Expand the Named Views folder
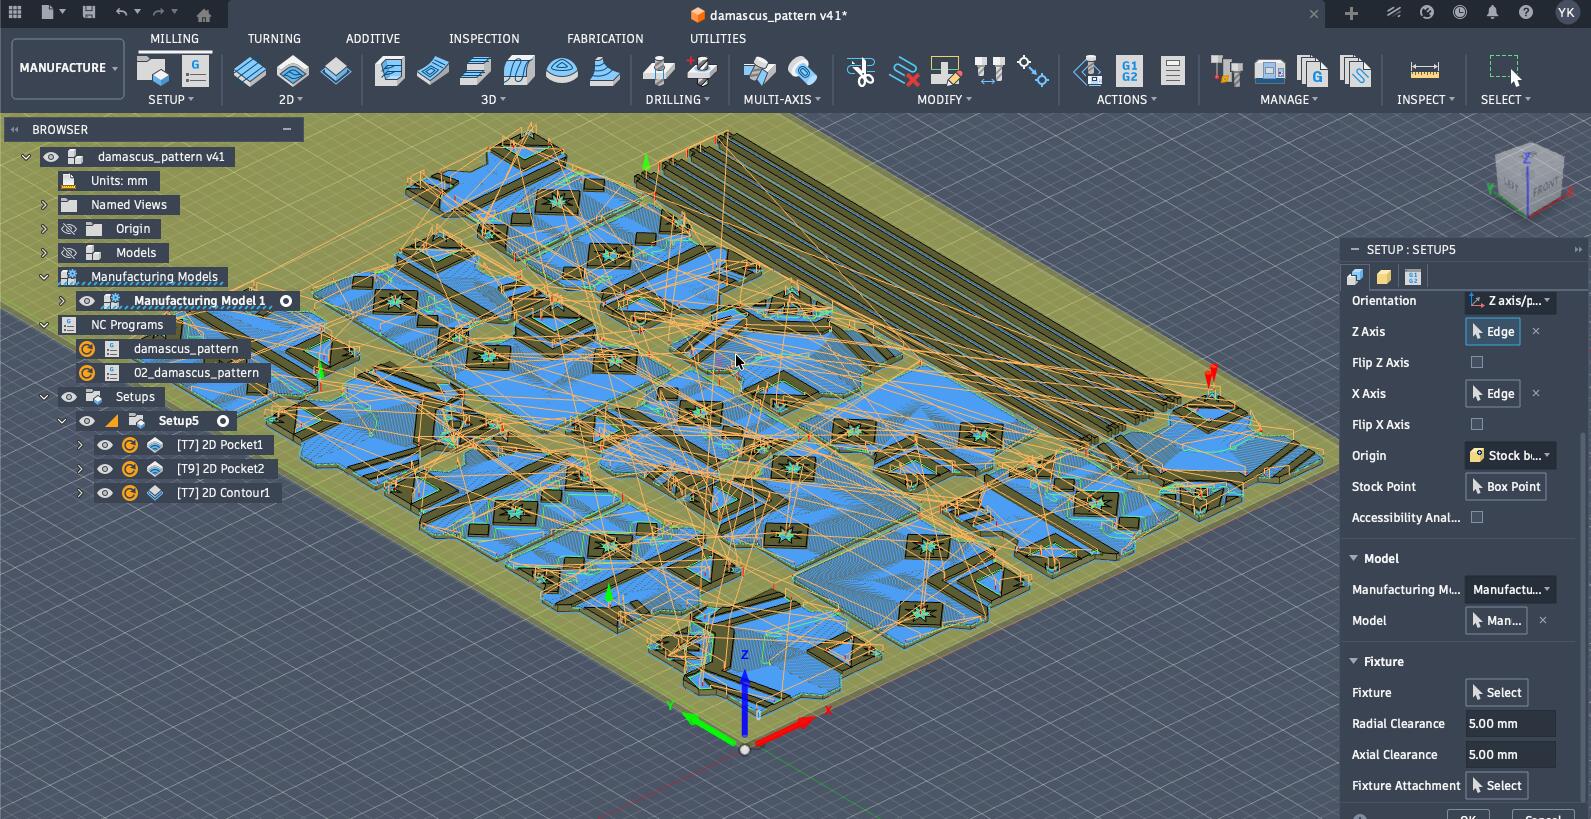This screenshot has height=819, width=1591. pyautogui.click(x=44, y=205)
